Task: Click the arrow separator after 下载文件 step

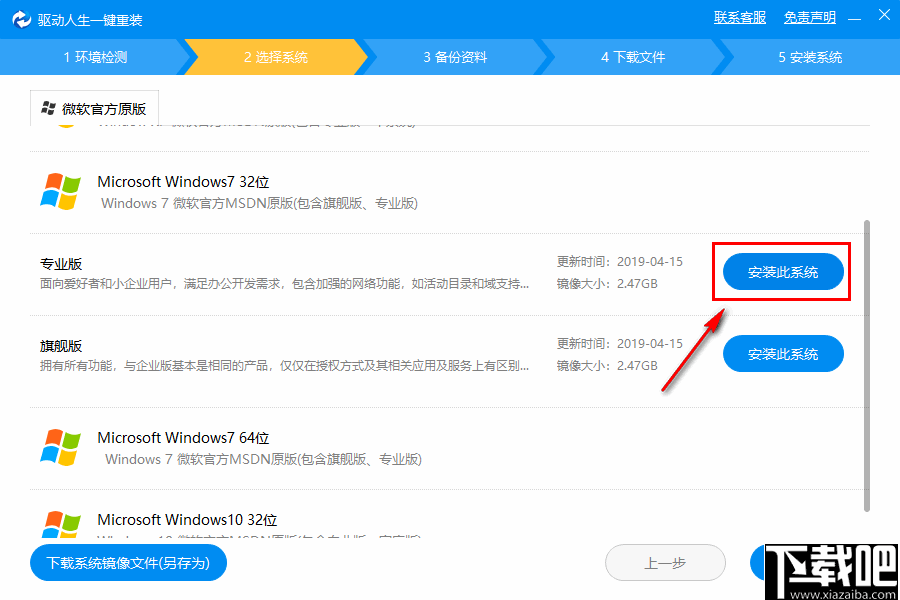Action: tap(726, 57)
